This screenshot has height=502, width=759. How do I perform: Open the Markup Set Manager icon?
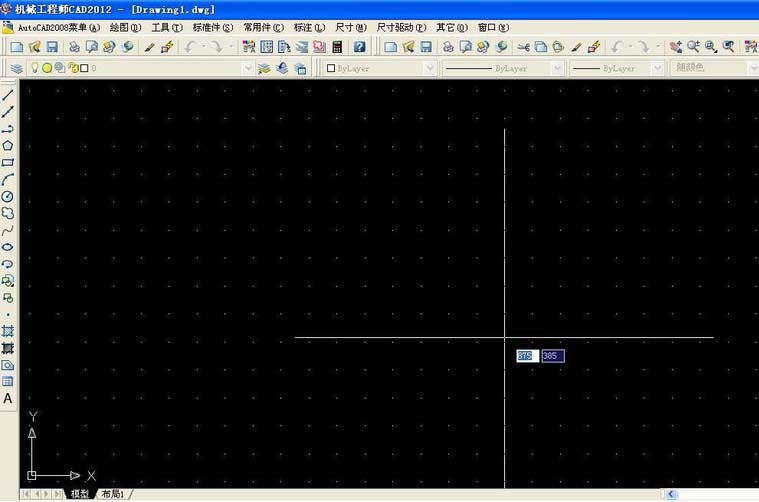[x=319, y=47]
